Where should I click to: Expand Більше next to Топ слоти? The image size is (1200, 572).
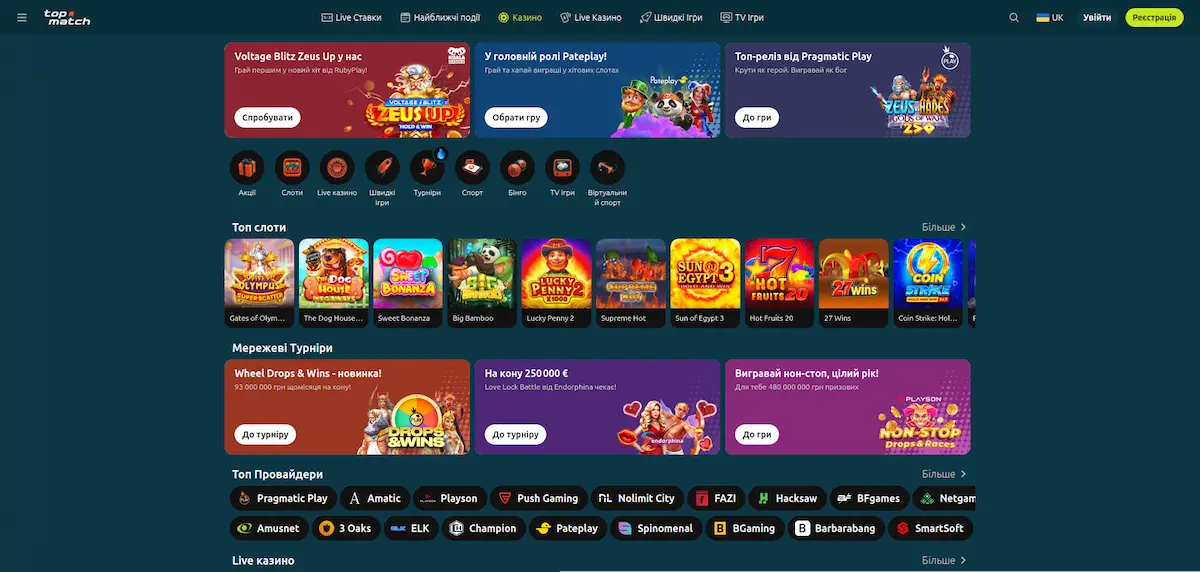coord(944,227)
